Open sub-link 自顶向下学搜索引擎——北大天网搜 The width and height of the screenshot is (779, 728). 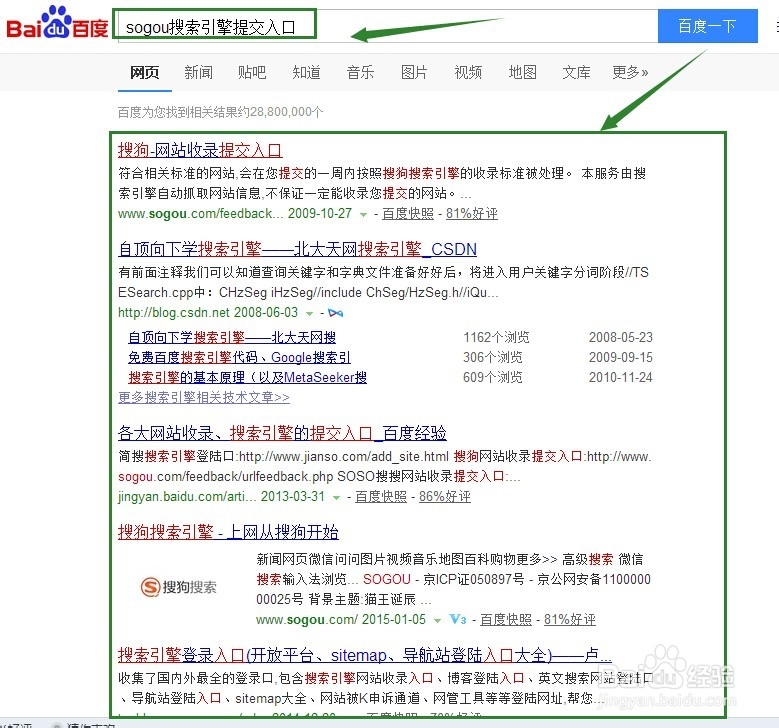tap(232, 337)
